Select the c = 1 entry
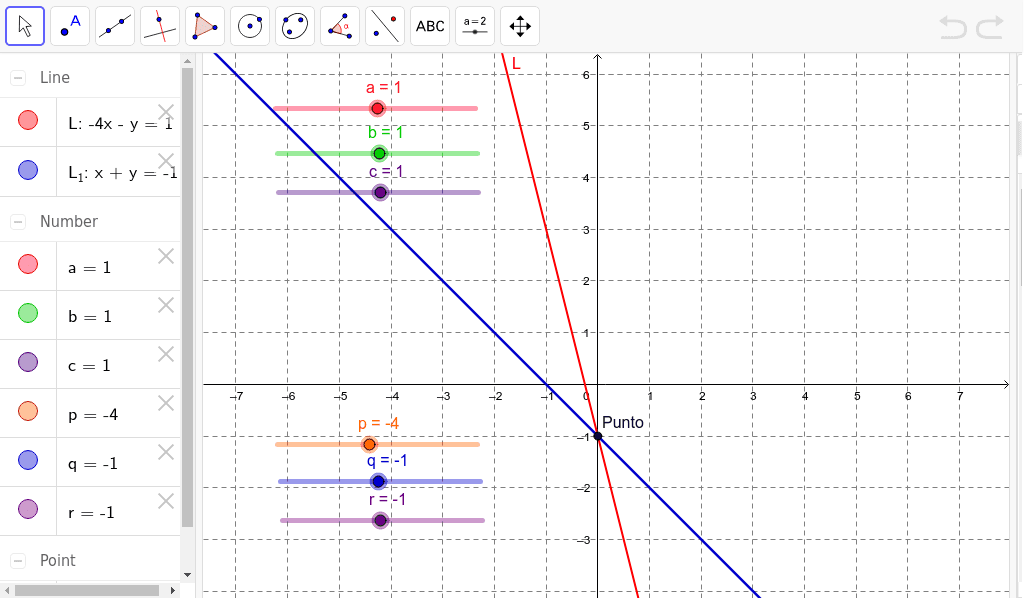 pyautogui.click(x=89, y=366)
